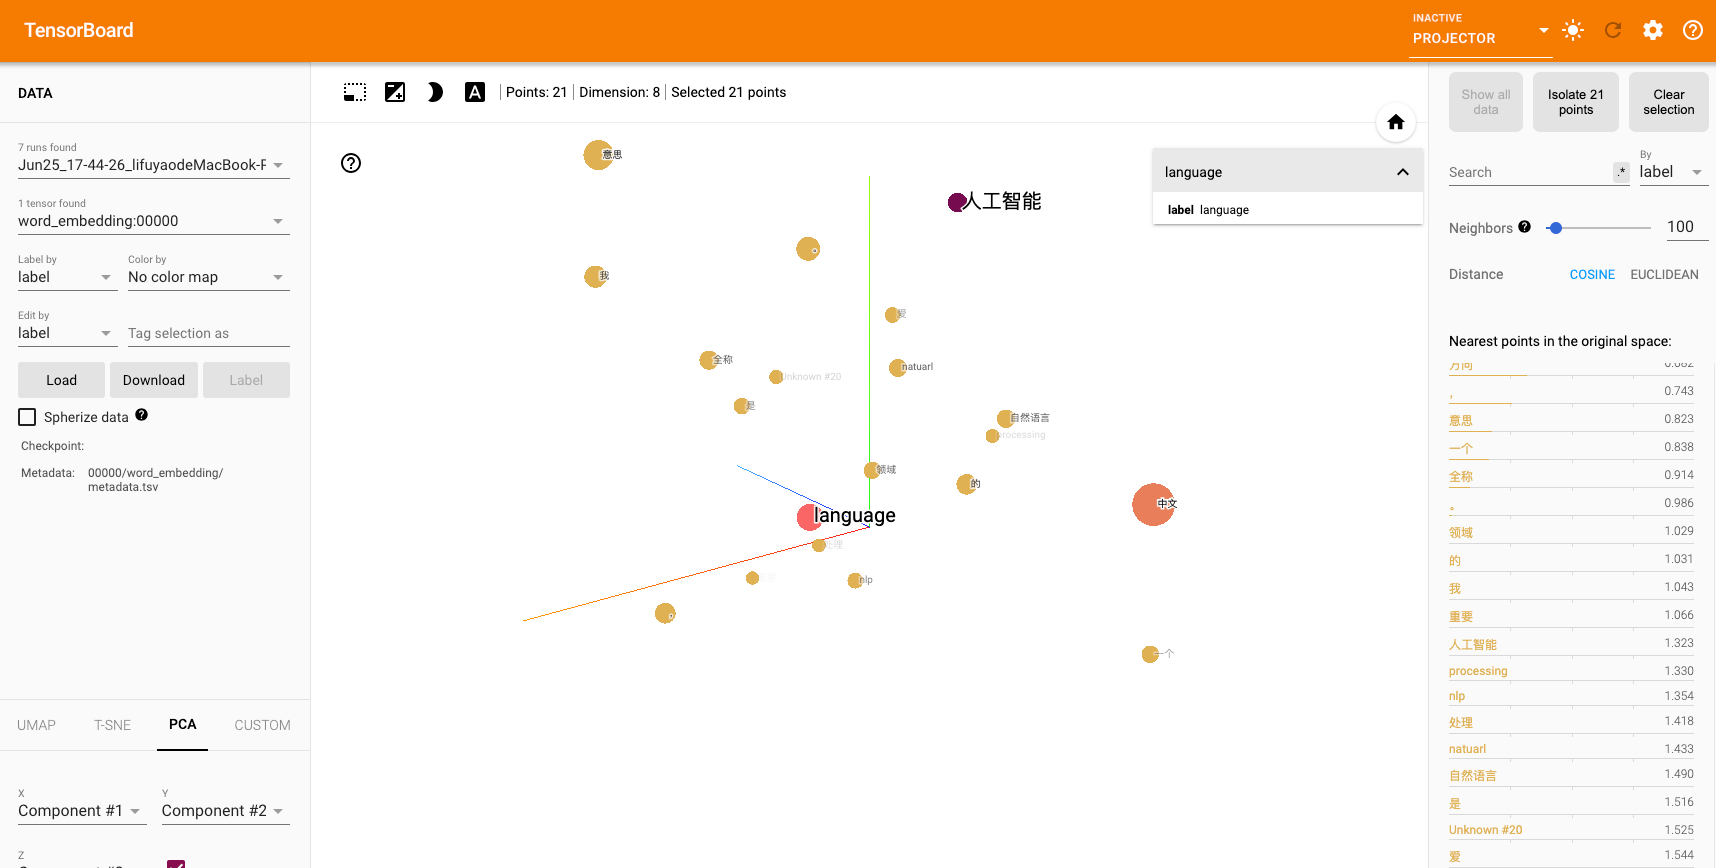Open Y axis Component #2 dropdown
1716x868 pixels.
click(x=225, y=811)
